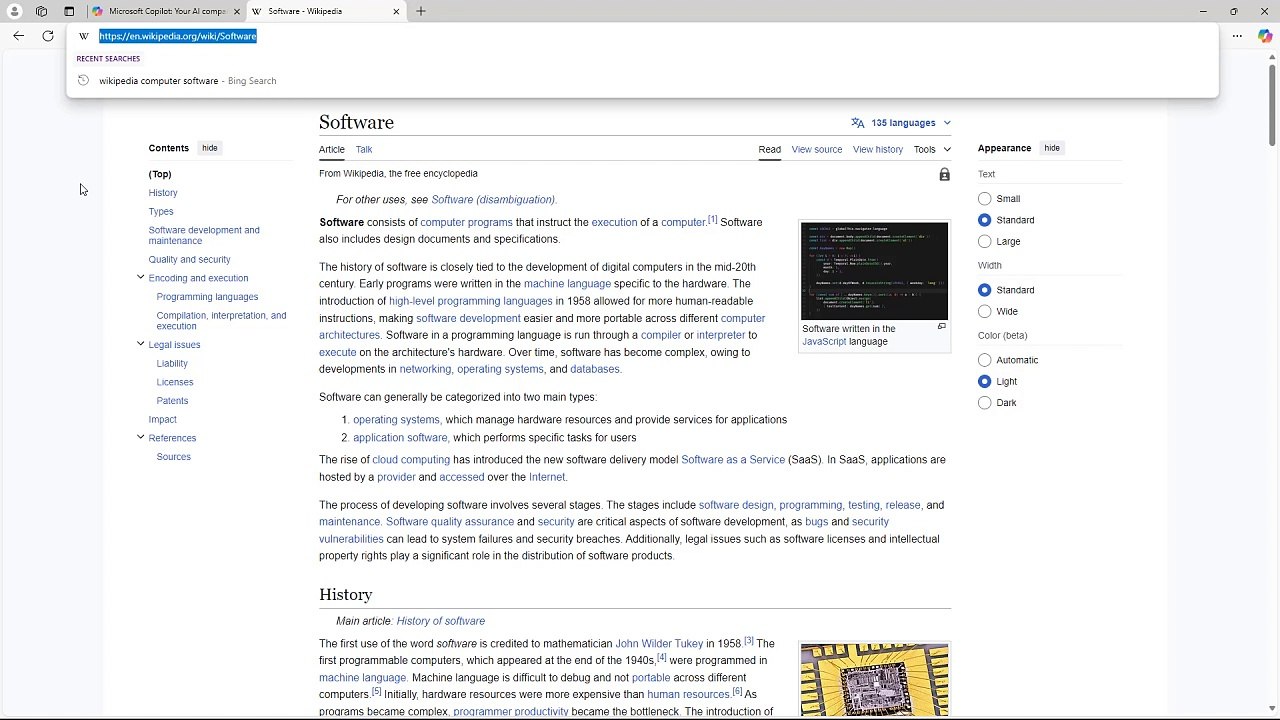Go to Sources in Contents sidebar
The height and width of the screenshot is (720, 1280).
[173, 457]
